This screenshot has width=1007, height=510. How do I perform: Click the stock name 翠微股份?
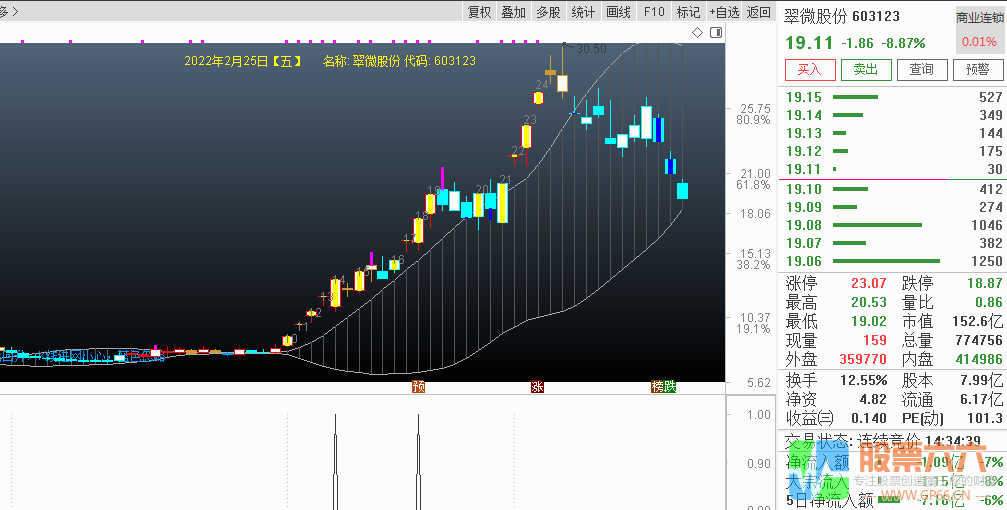tap(816, 16)
